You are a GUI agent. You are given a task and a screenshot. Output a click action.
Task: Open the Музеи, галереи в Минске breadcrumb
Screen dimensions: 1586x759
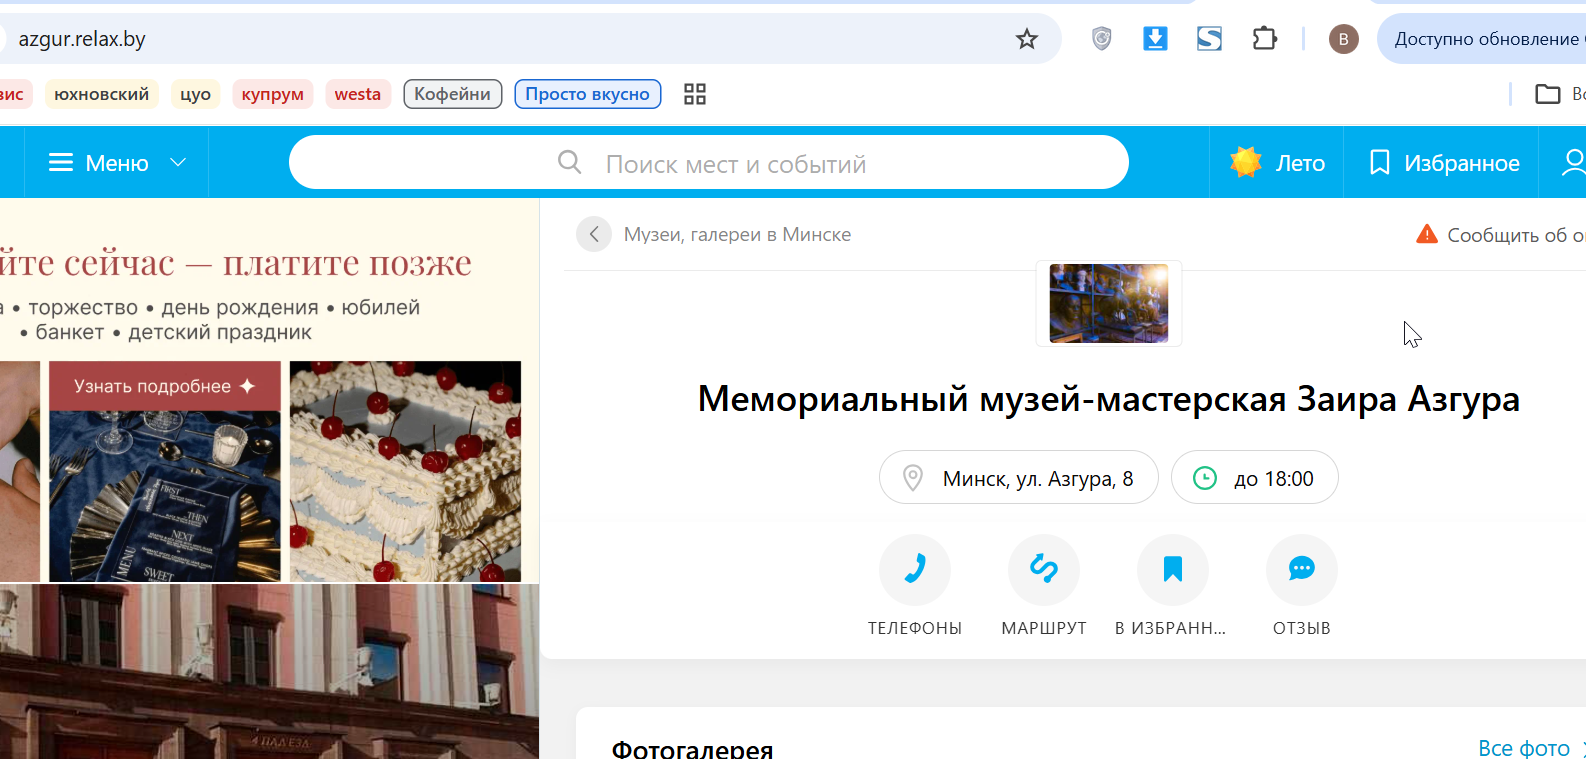coord(737,234)
